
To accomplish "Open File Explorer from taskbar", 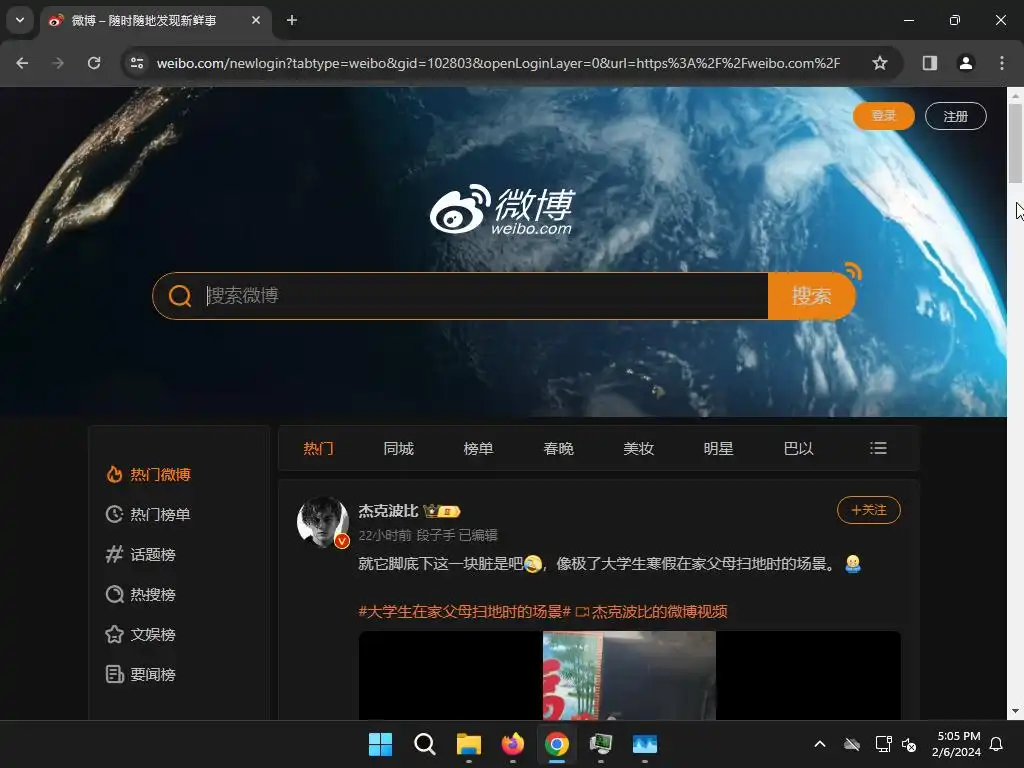I will click(468, 744).
